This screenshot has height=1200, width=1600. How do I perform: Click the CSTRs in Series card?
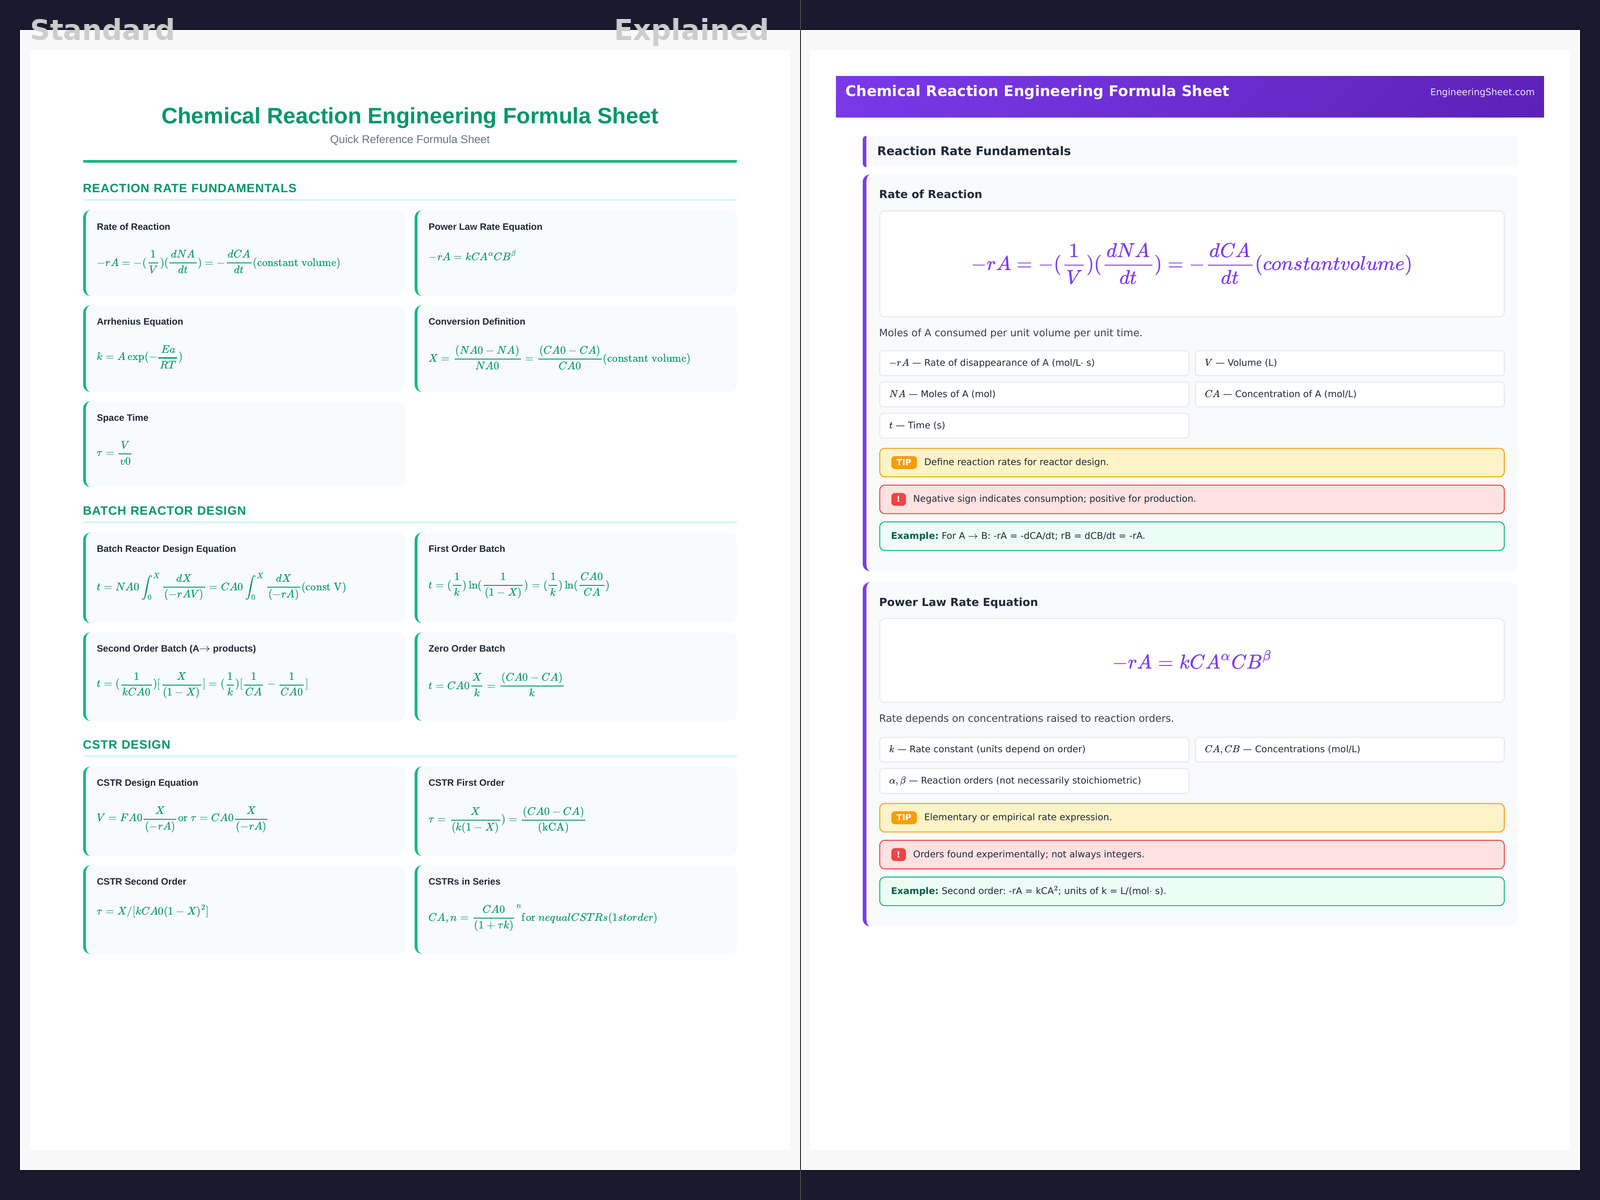pyautogui.click(x=576, y=909)
